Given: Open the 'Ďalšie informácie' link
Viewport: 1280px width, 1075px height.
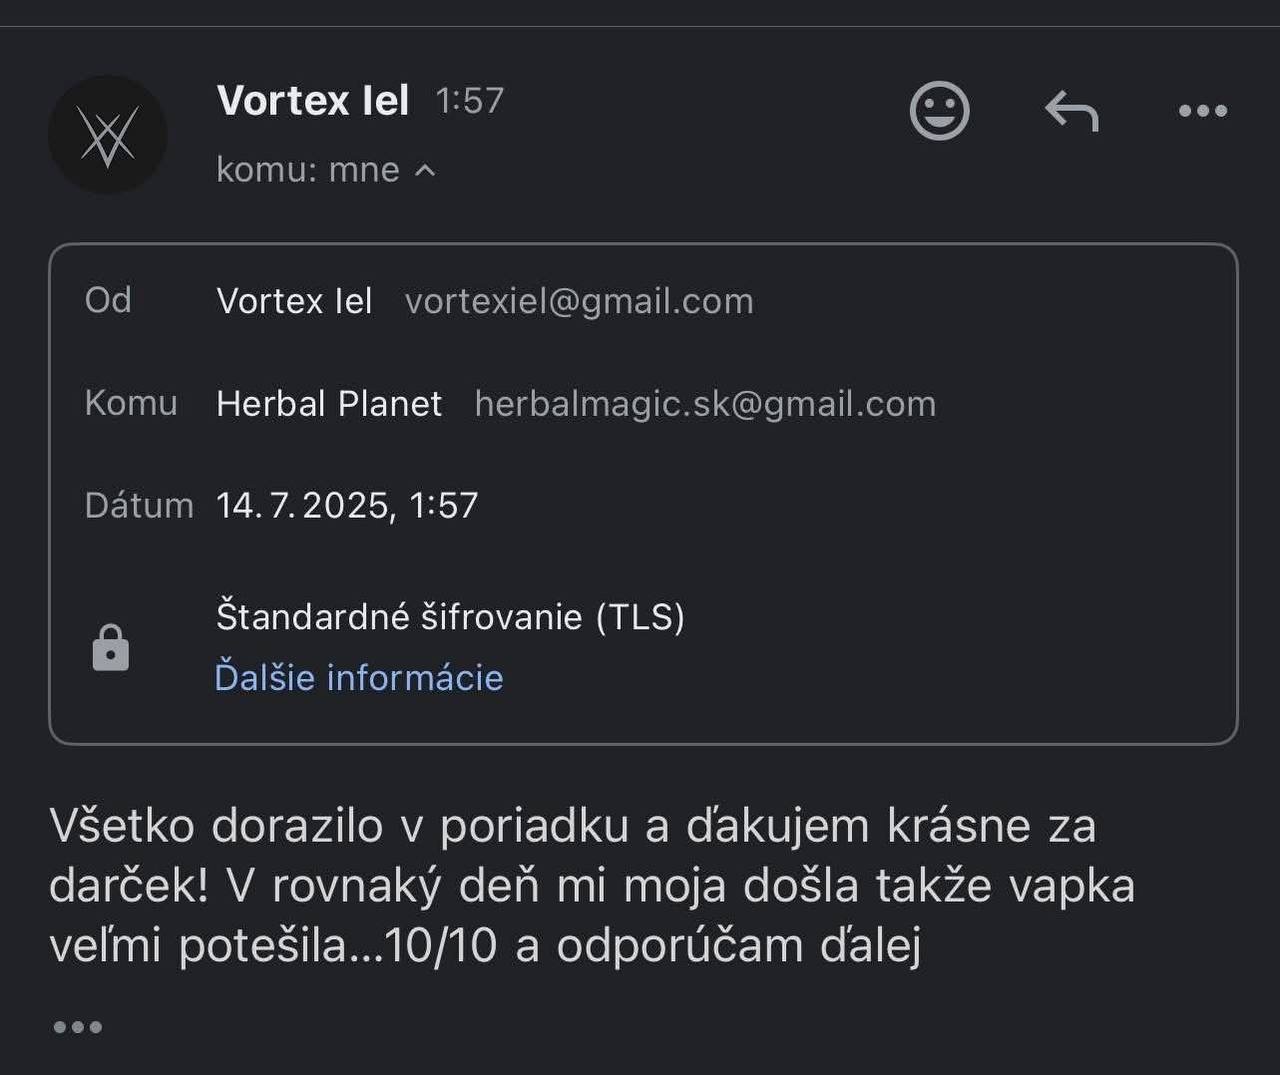Looking at the screenshot, I should click(359, 677).
